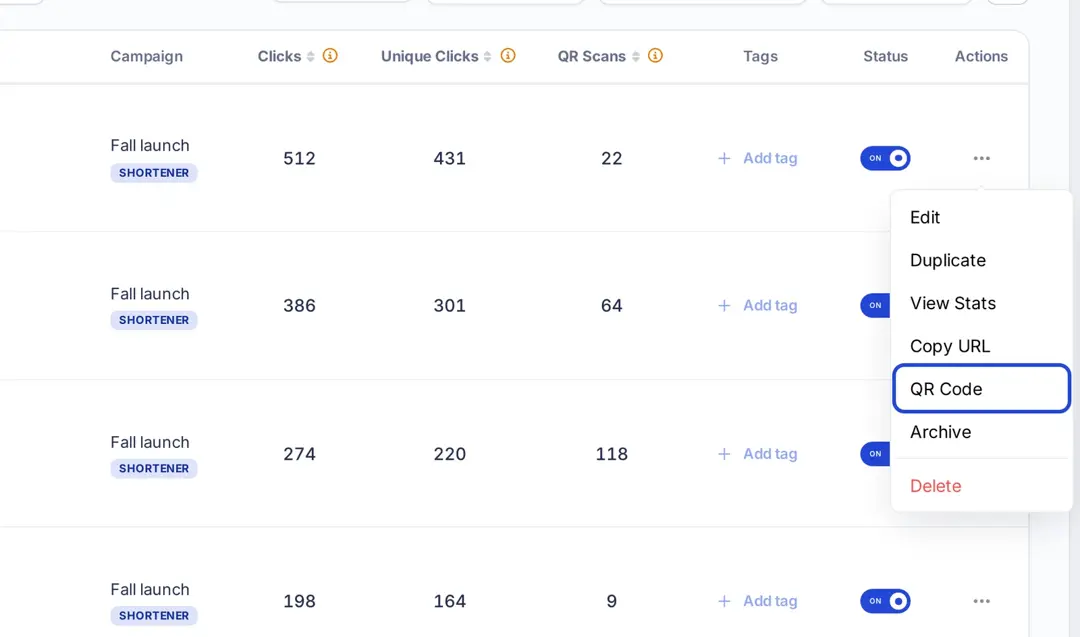
Task: Sort by the Clicks column arrows
Action: (x=311, y=56)
